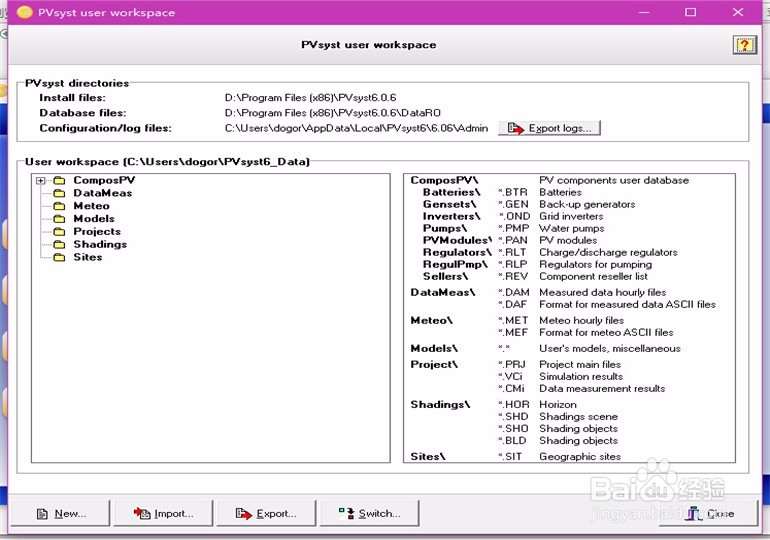Click the '*.HOR' Horizon entry
The image size is (770, 540).
[x=514, y=405]
